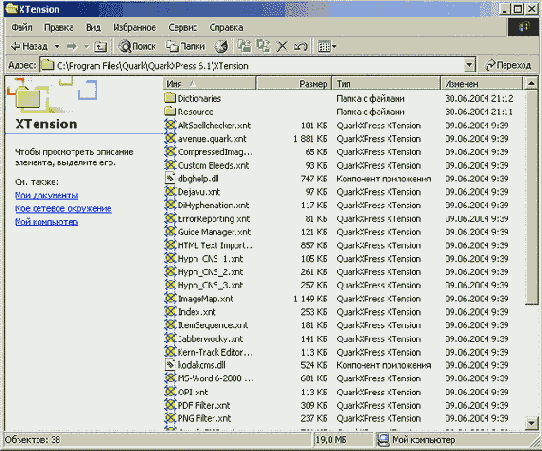The image size is (542, 451).
Task: Select the Dejavu.xnt file icon
Action: pyautogui.click(x=170, y=191)
